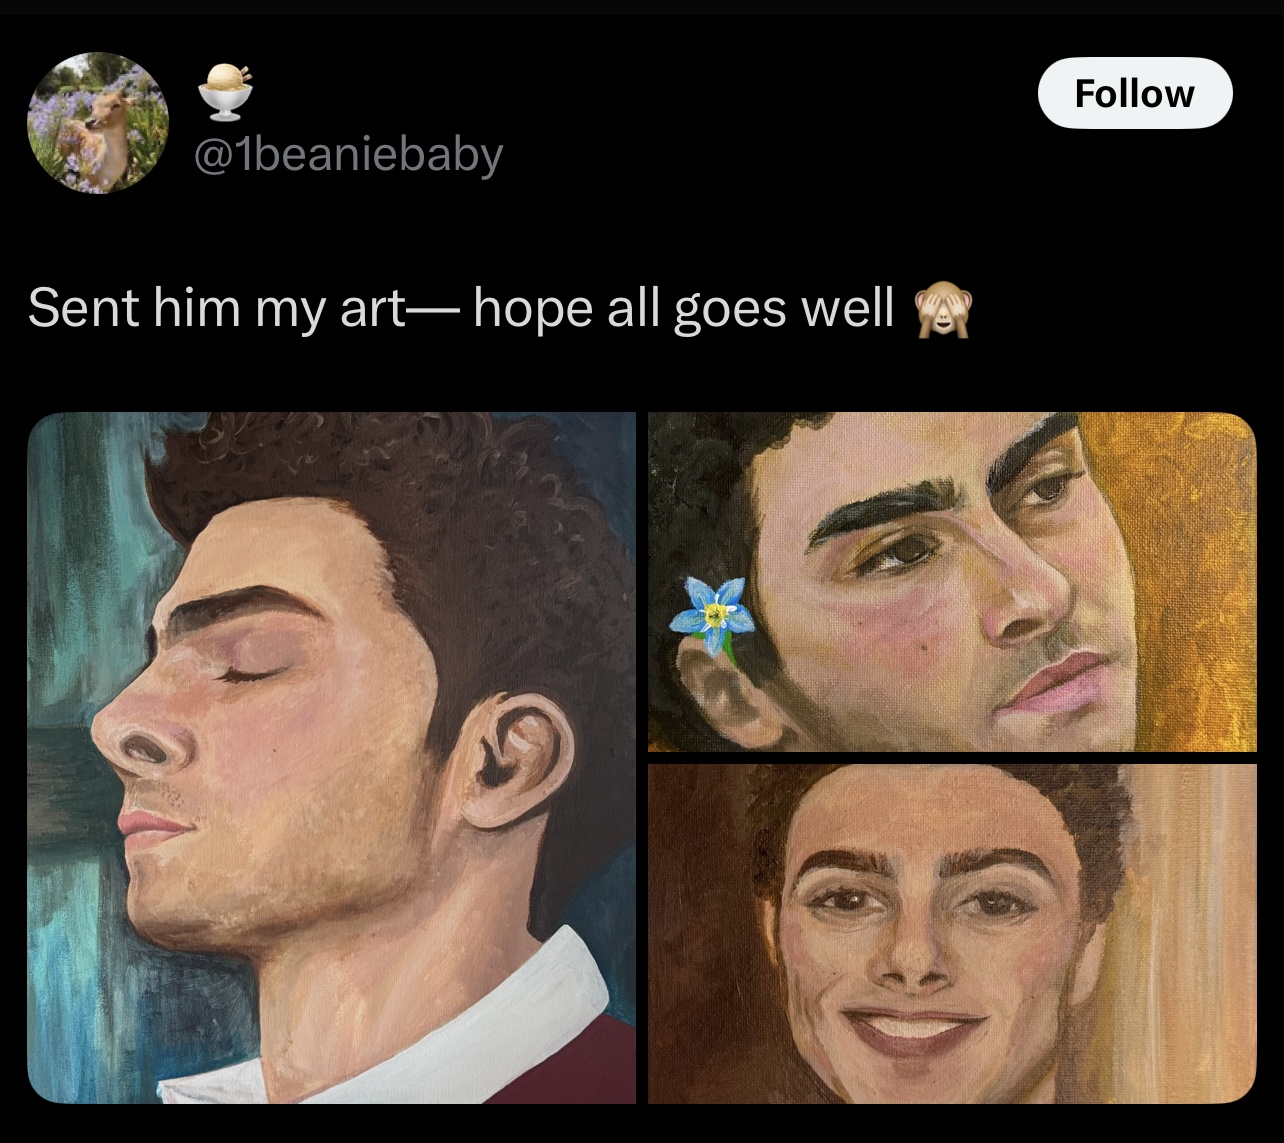This screenshot has width=1284, height=1143.
Task: Click the teeth of the smiling portrait
Action: [913, 1027]
